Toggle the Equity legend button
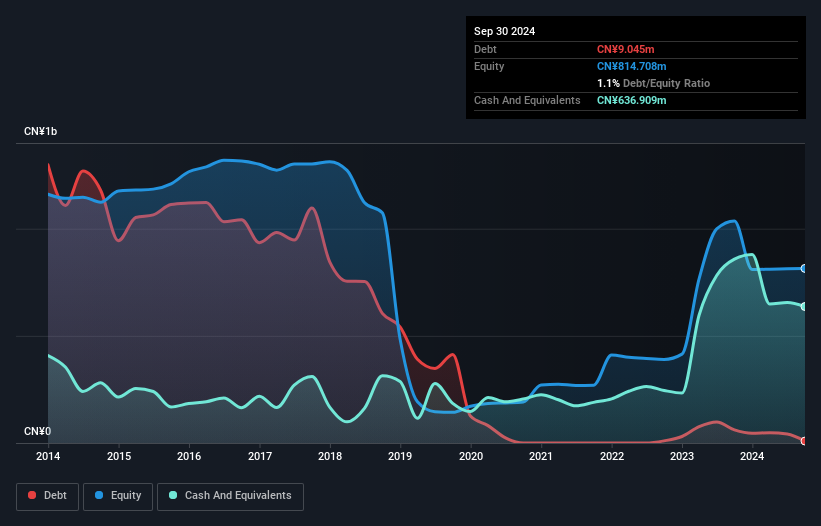The image size is (821, 526). click(118, 496)
